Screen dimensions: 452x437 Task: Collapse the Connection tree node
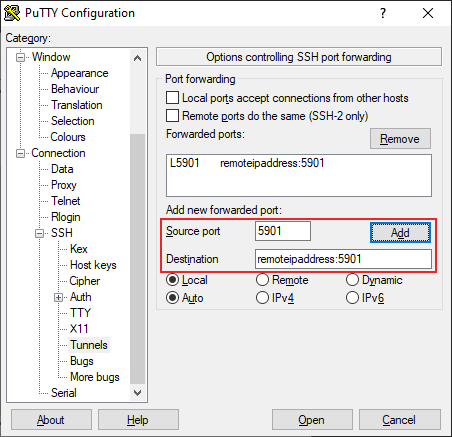click(20, 153)
